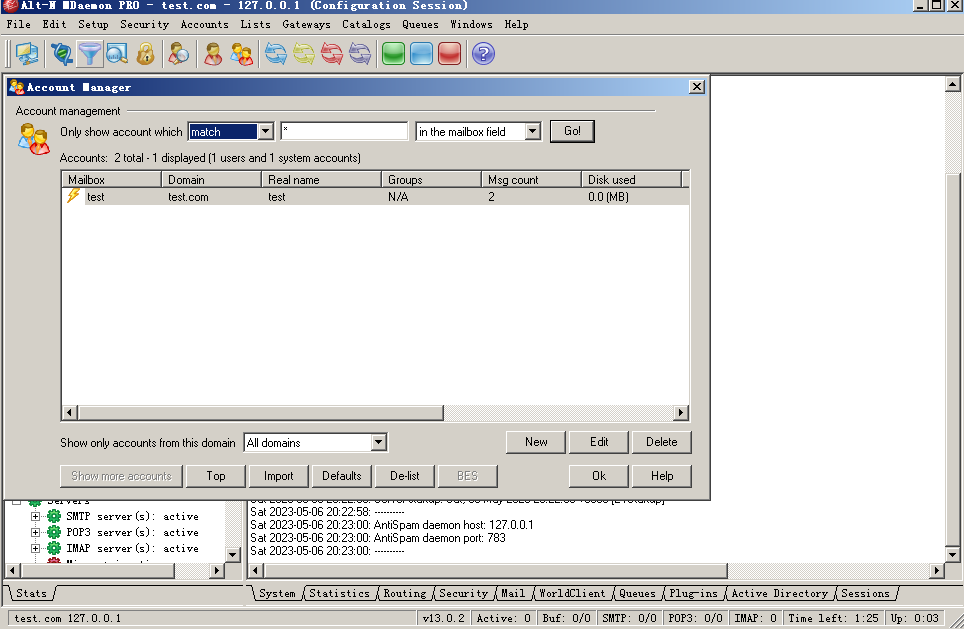Switch to the Plug-ins log tab
The image size is (964, 629).
tap(693, 593)
